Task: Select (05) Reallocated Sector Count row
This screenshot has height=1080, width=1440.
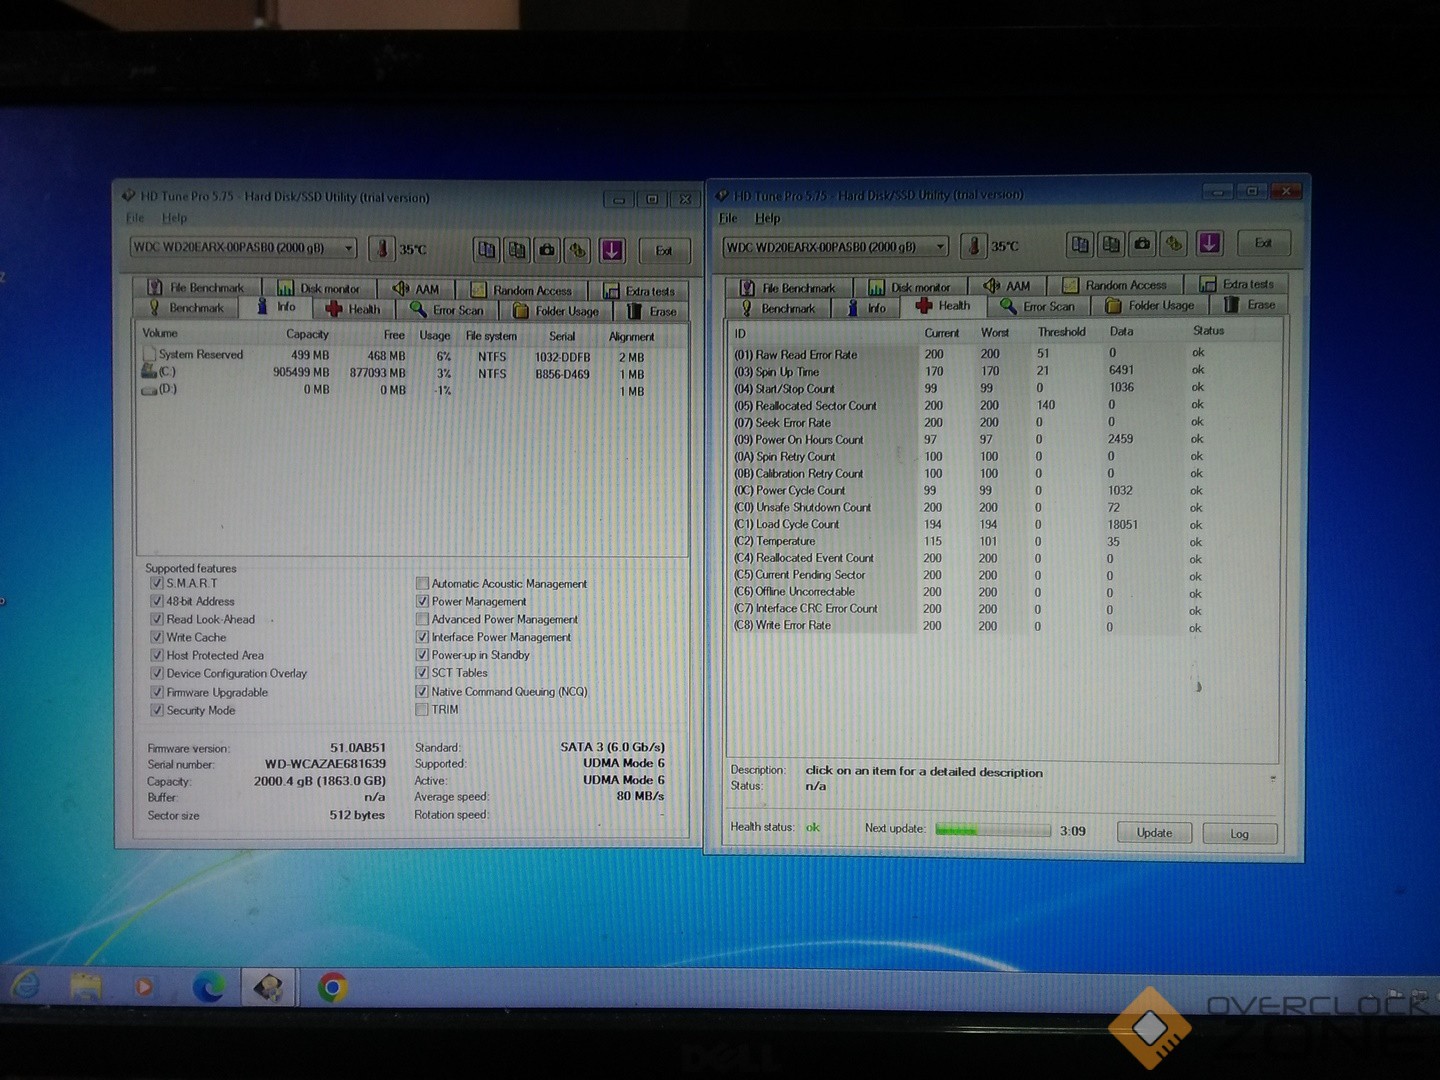Action: pyautogui.click(x=1003, y=406)
